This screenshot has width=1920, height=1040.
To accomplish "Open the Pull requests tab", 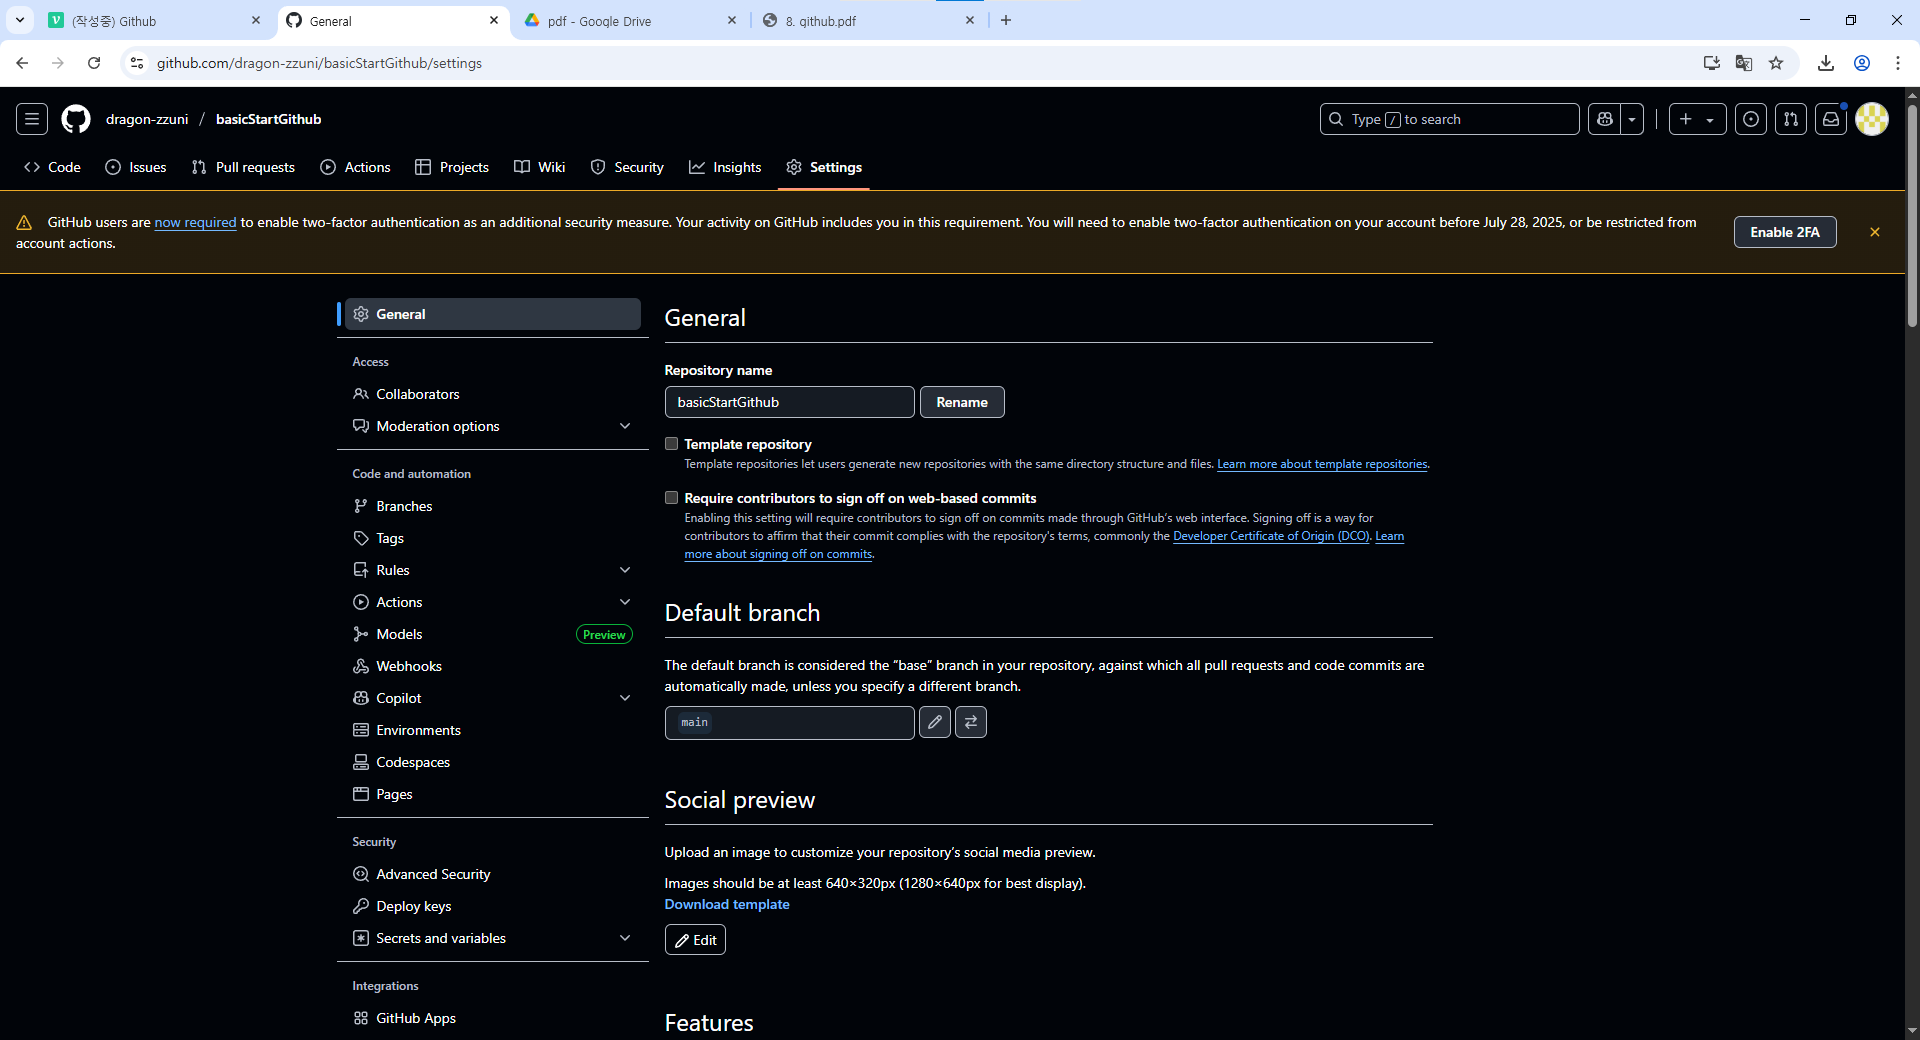I will (x=243, y=167).
